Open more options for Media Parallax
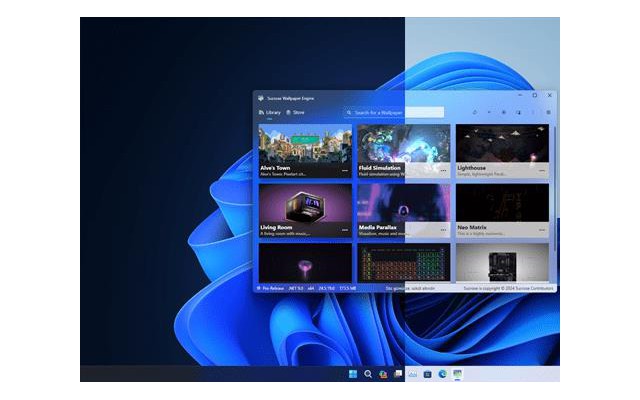This screenshot has width=640, height=400. click(x=443, y=230)
